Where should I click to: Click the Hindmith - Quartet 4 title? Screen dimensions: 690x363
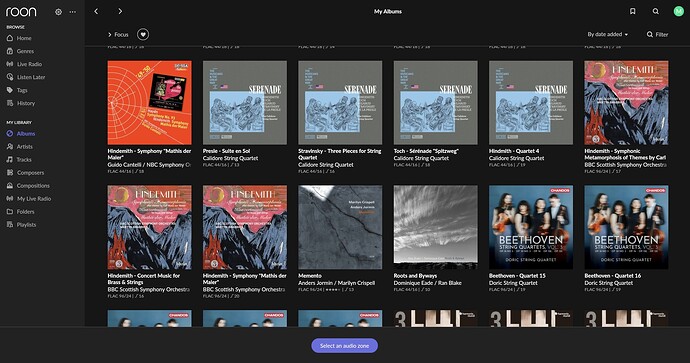point(514,151)
